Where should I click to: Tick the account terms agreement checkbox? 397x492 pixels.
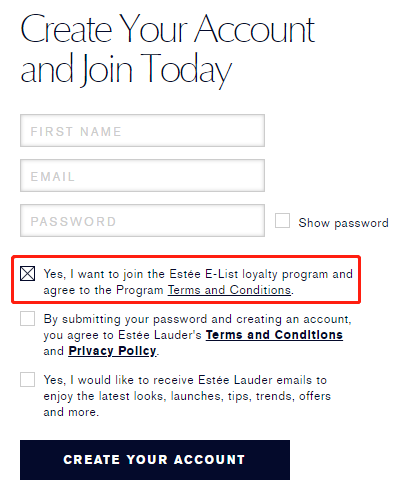click(x=27, y=319)
